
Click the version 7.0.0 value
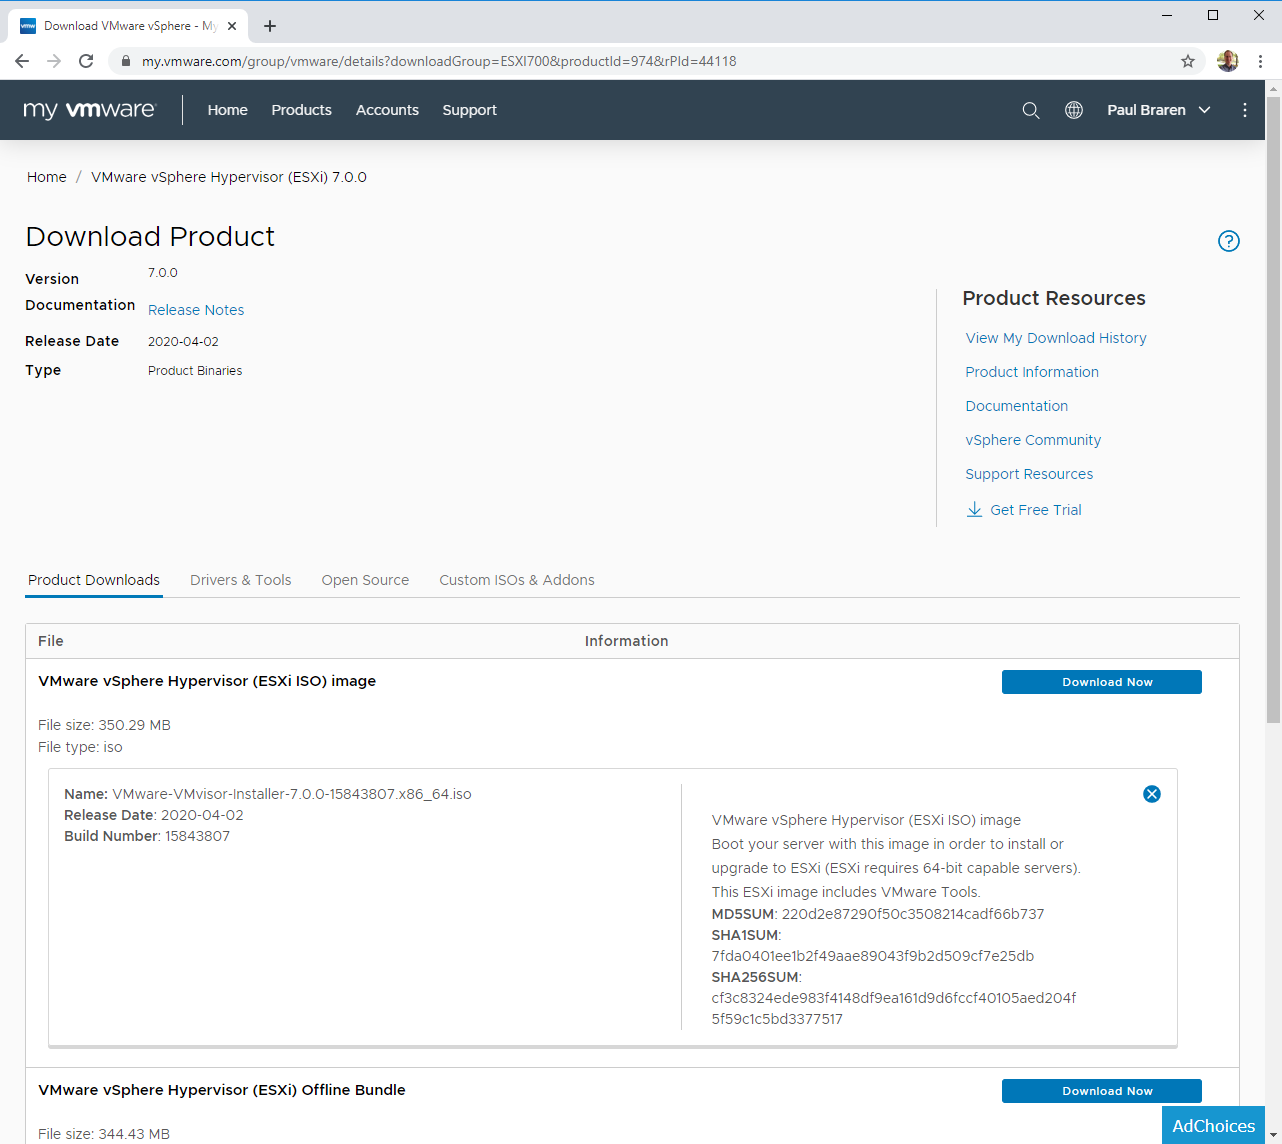[x=163, y=272]
